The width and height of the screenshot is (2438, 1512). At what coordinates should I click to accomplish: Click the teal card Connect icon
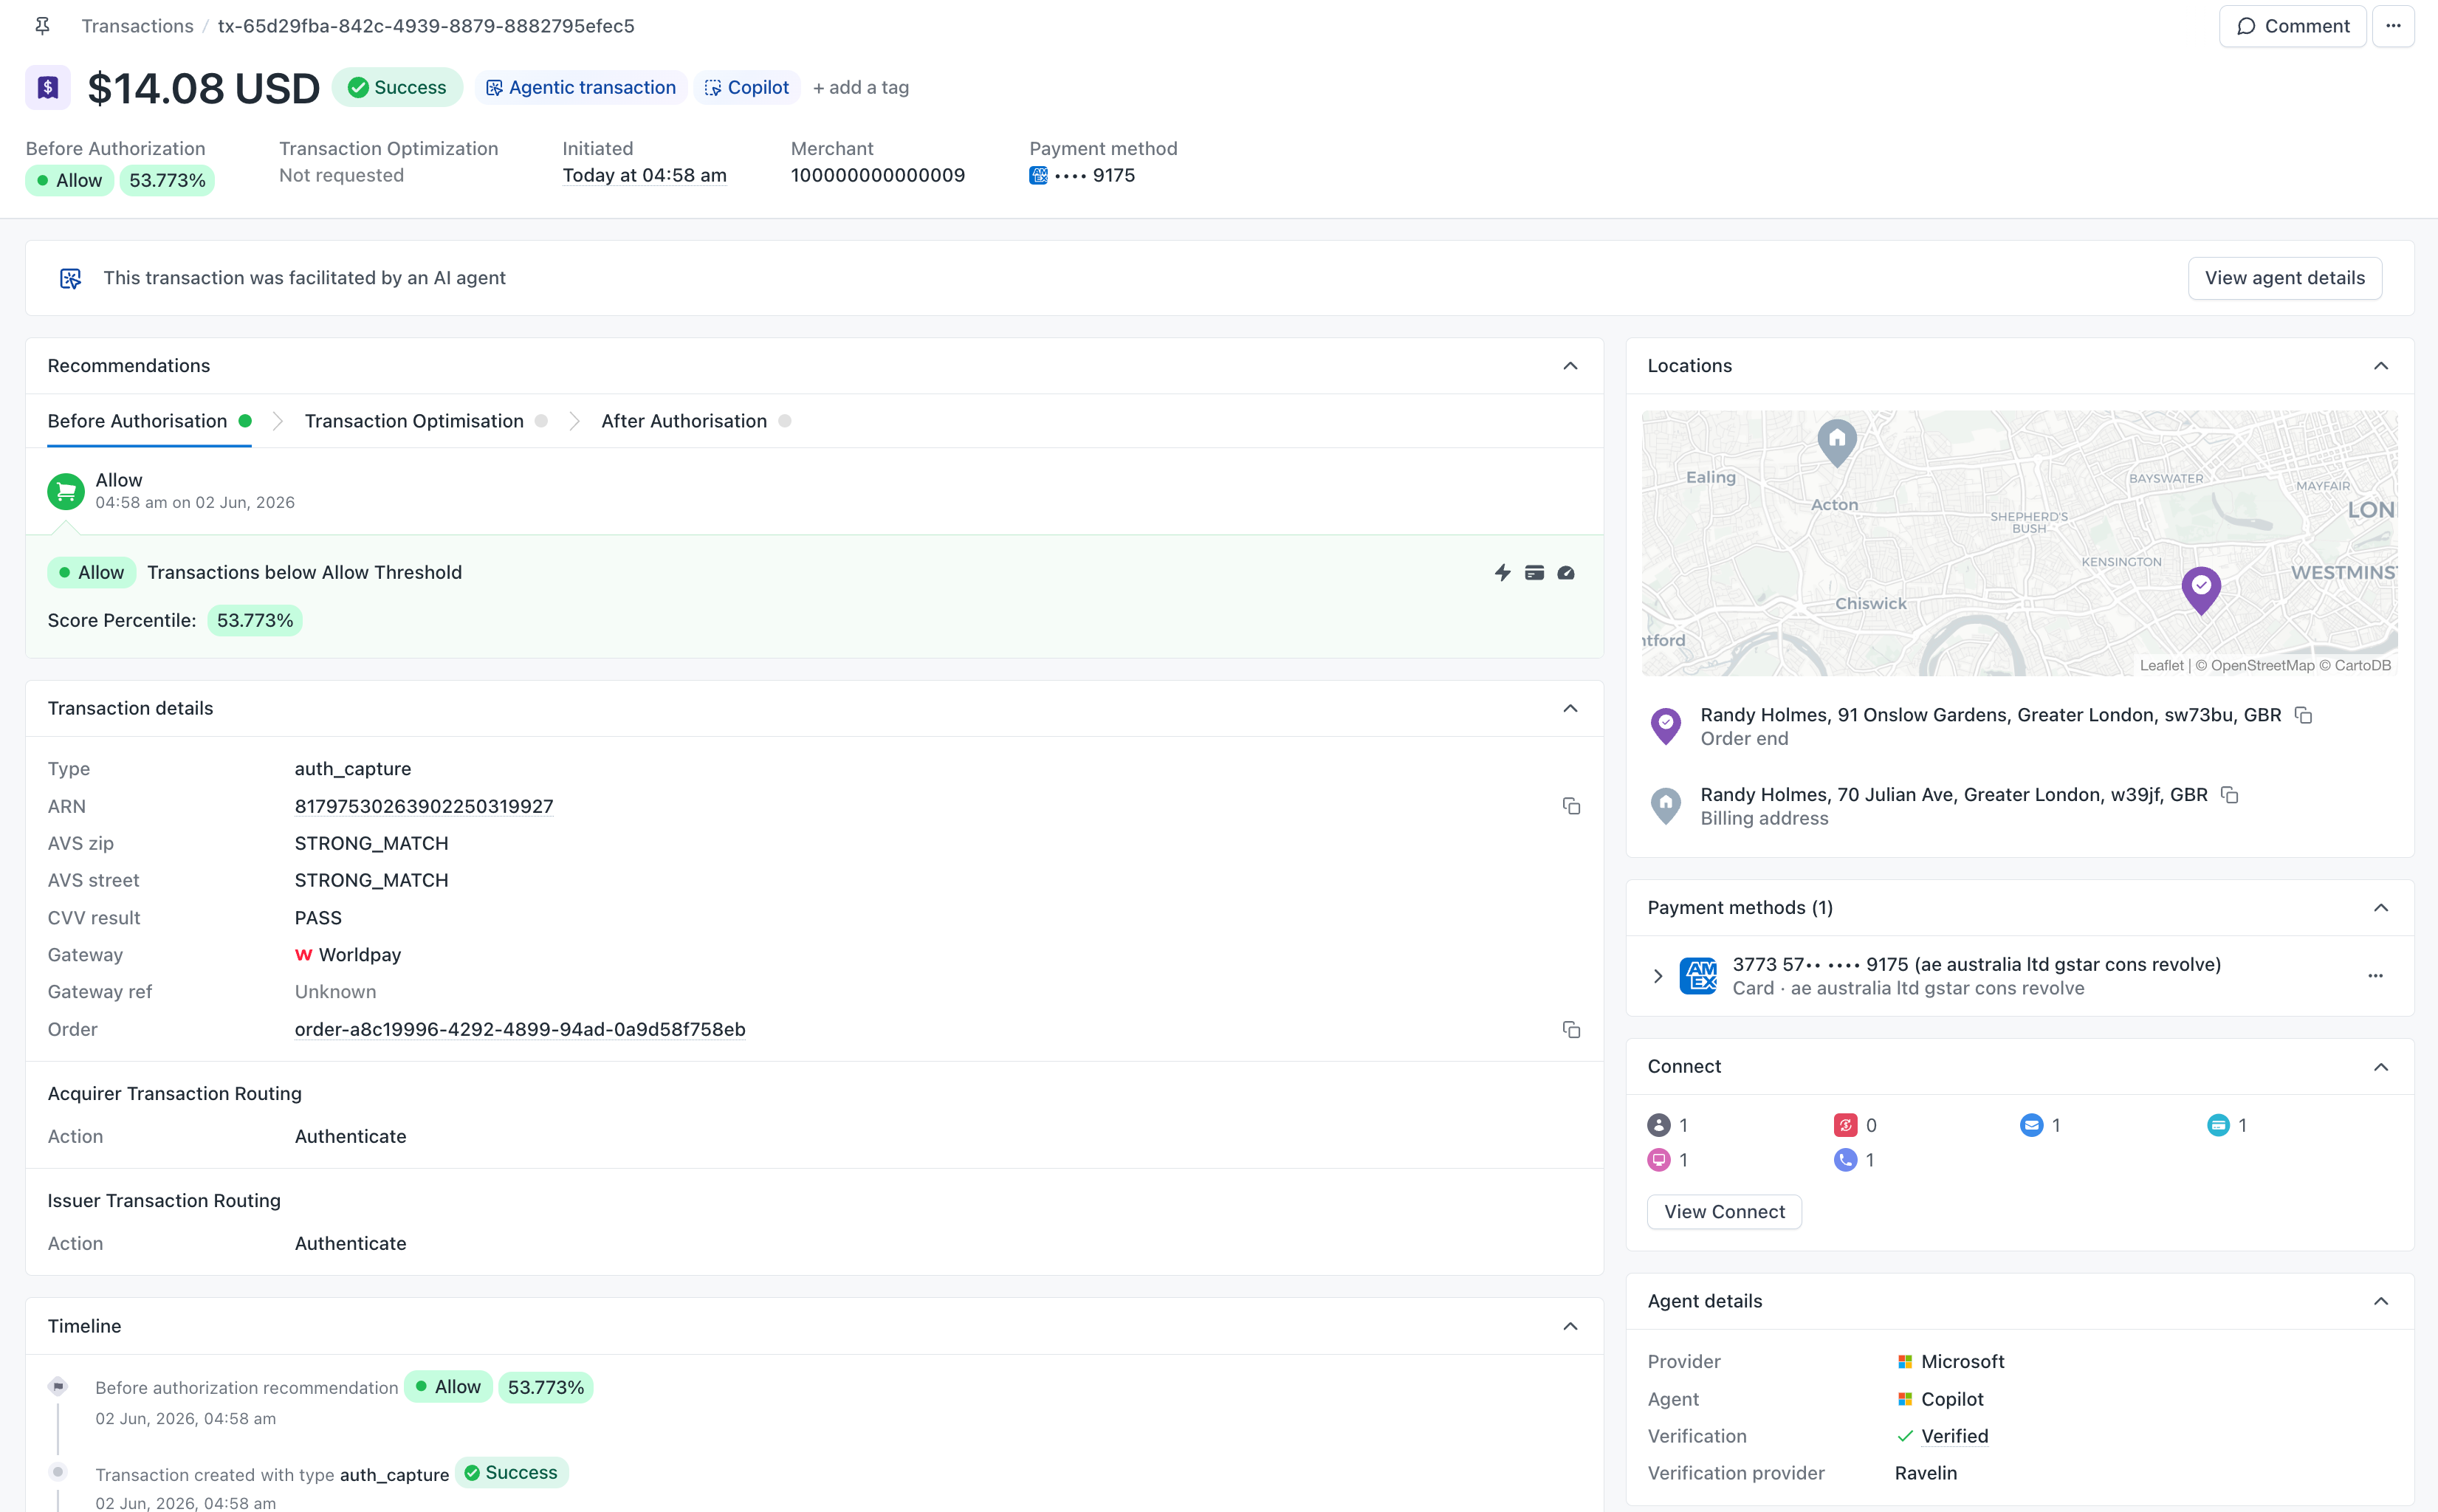coord(2218,1125)
